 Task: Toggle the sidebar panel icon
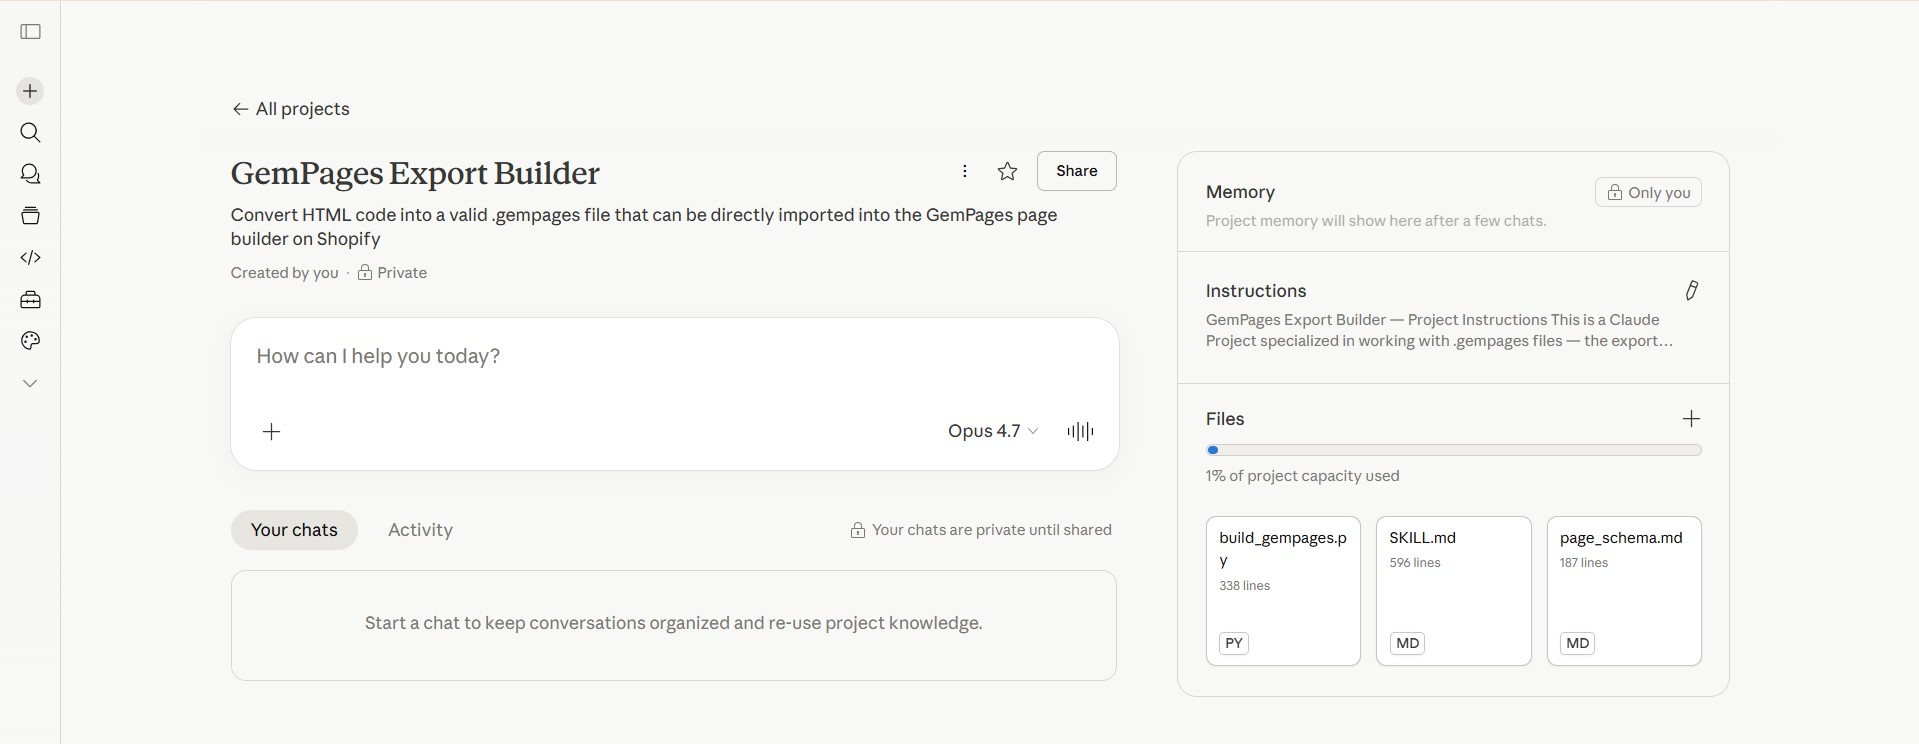tap(31, 32)
